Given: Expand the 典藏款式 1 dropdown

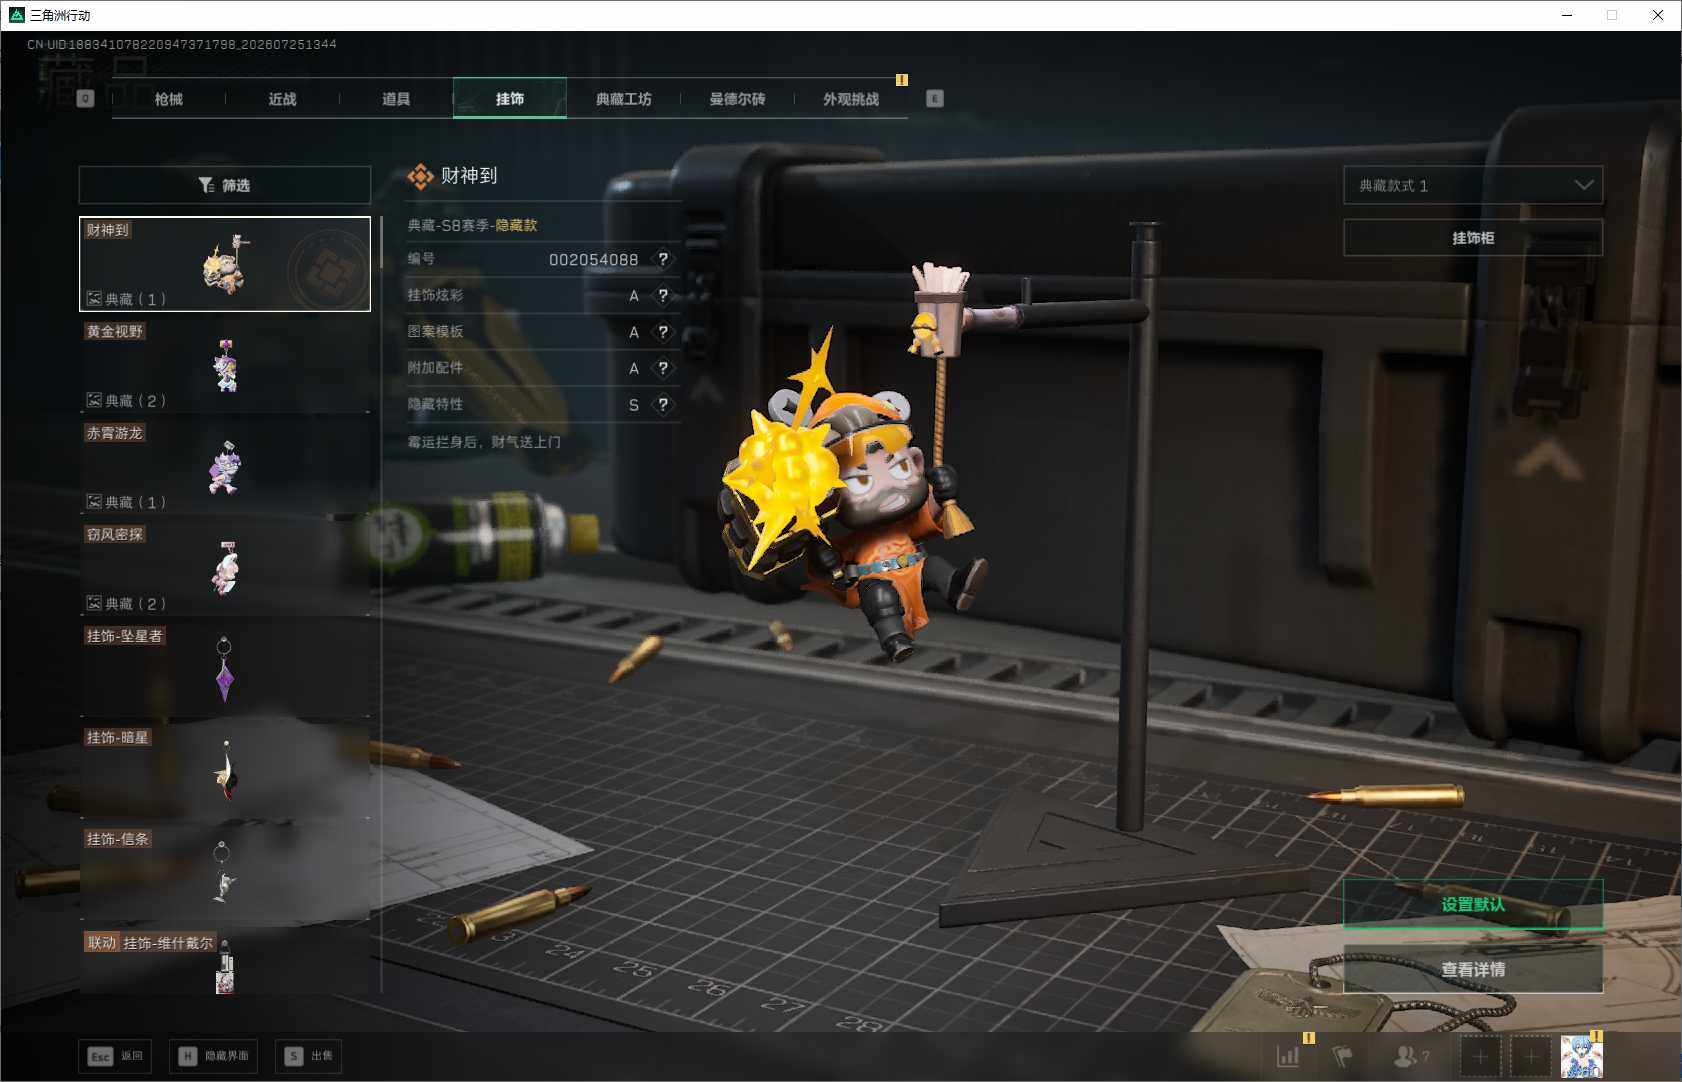Looking at the screenshot, I should coord(1473,185).
